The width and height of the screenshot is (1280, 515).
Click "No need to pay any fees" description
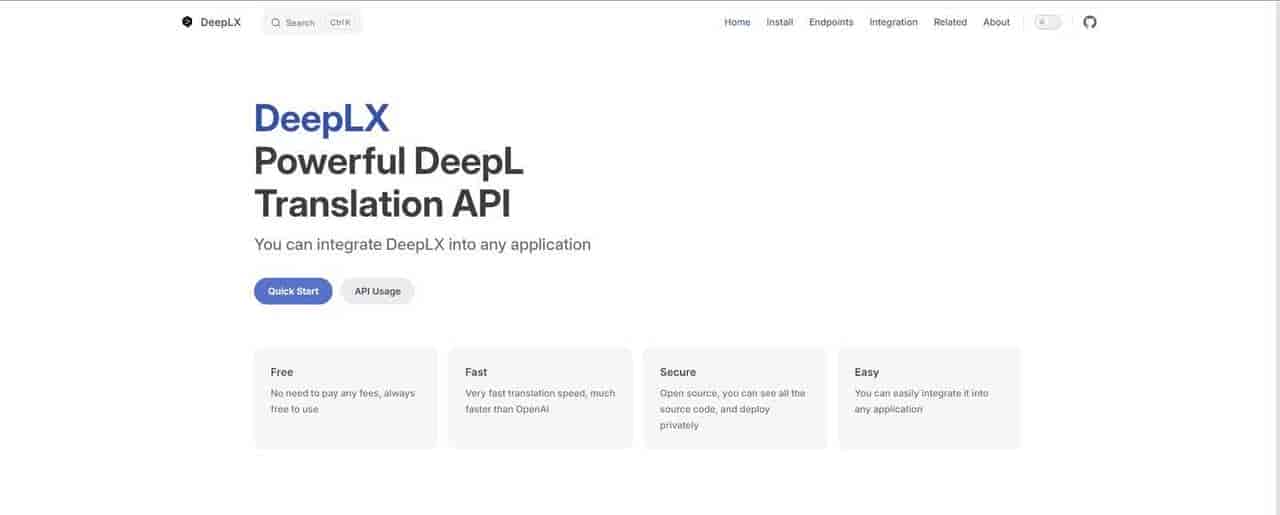coord(342,401)
